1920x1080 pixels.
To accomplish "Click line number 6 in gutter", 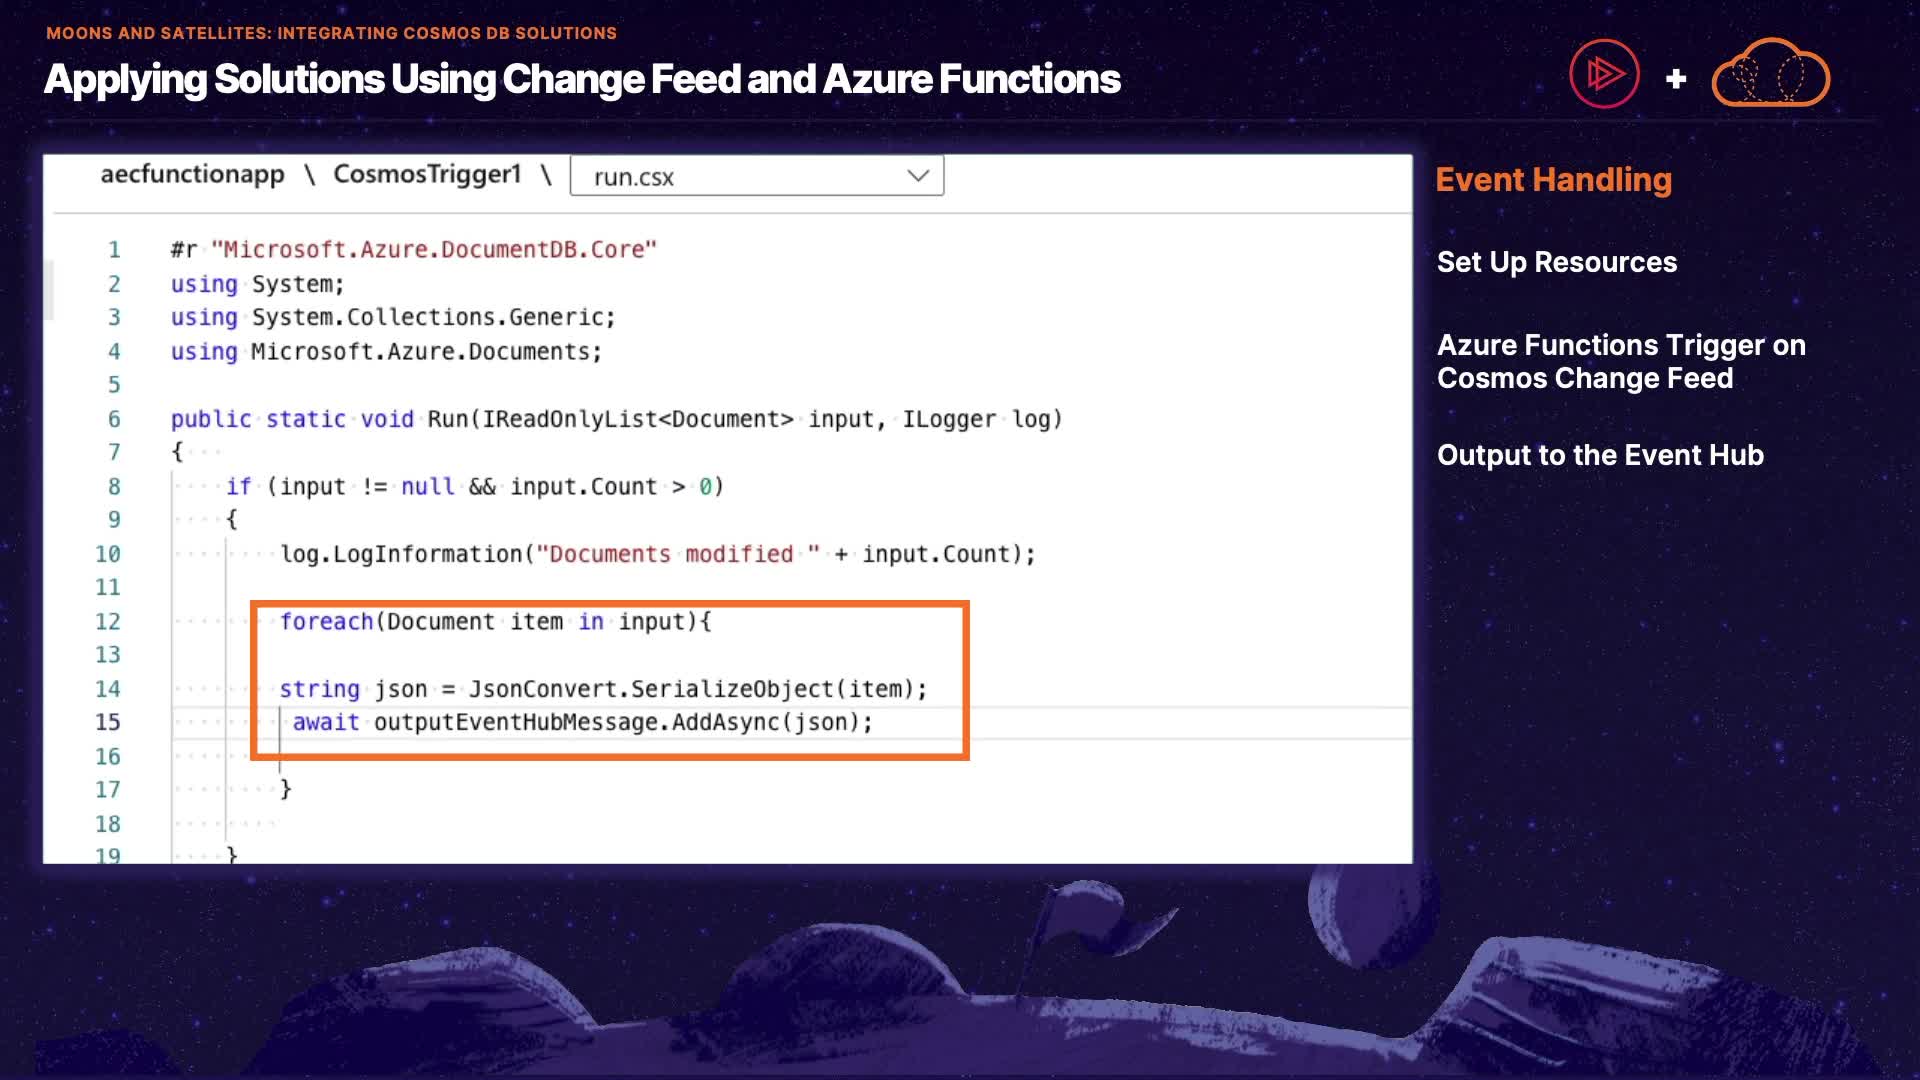I will coord(114,419).
